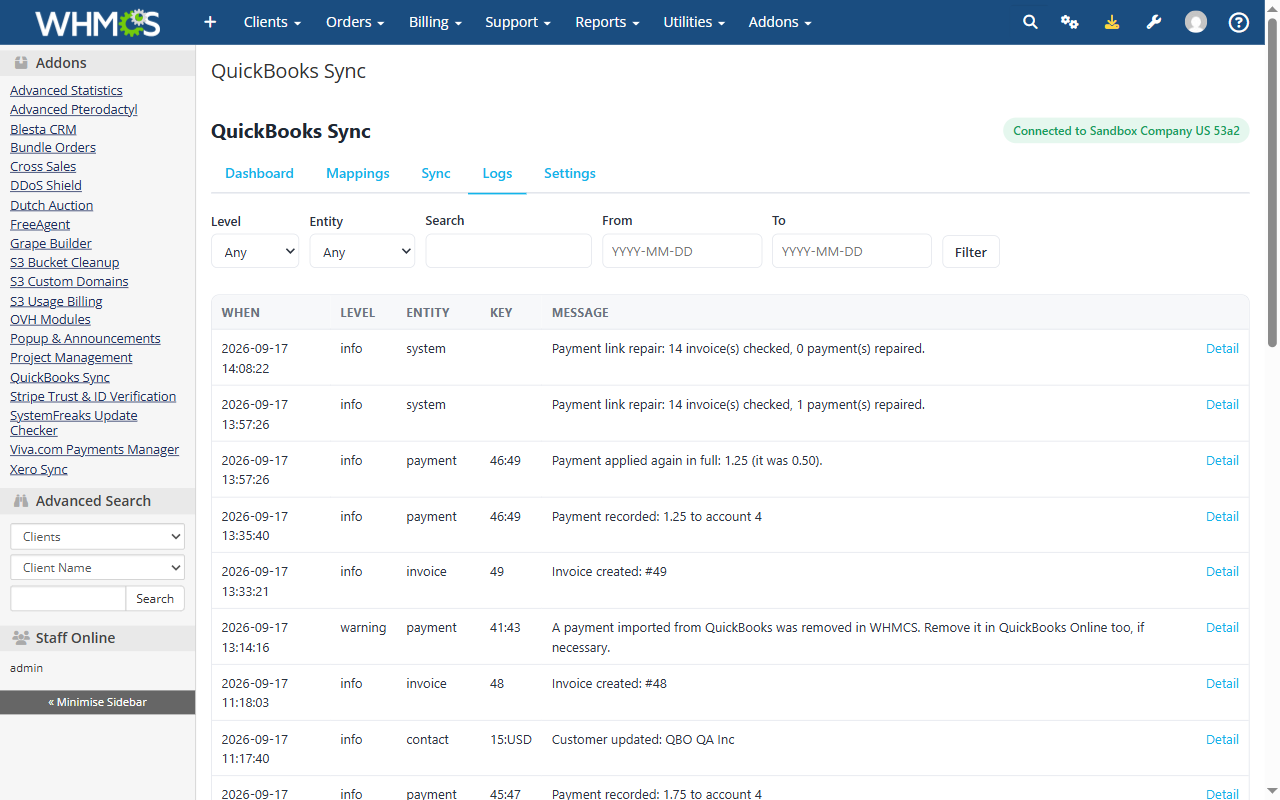Viewport: 1280px width, 800px height.
Task: Open the search magnifier icon
Action: (1030, 22)
